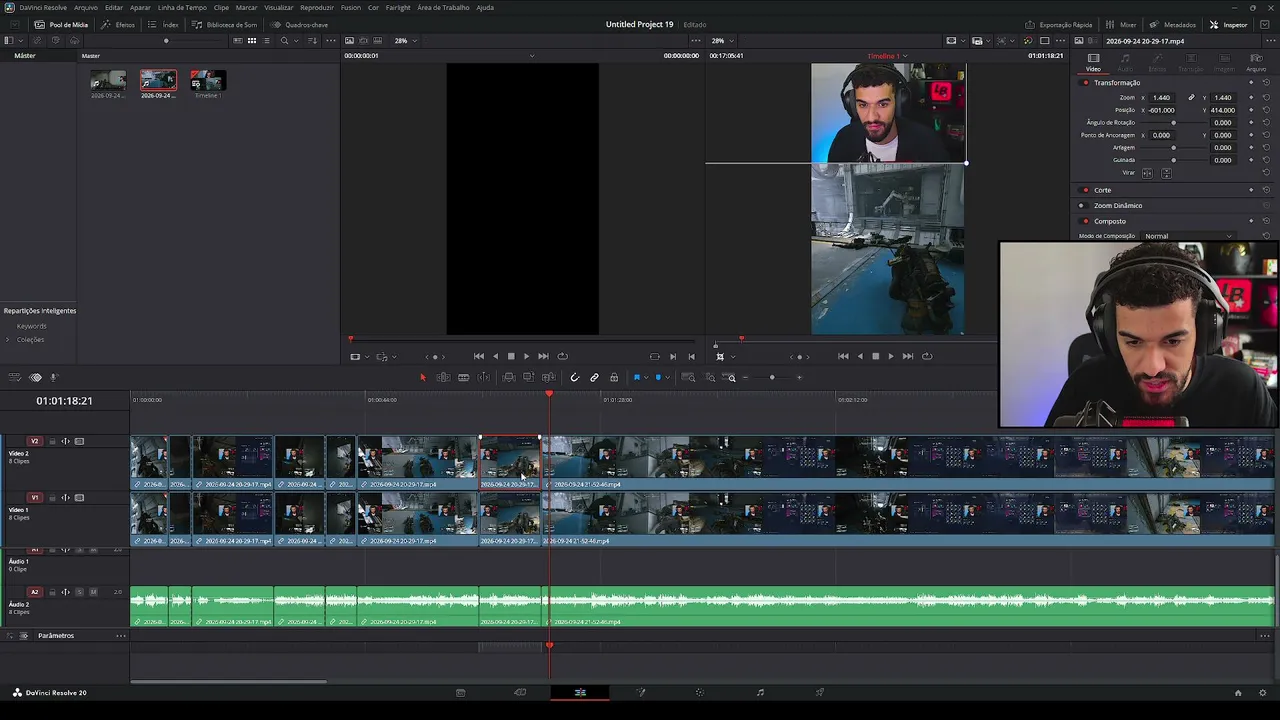Click the Zoom X/Y link chain icon
The height and width of the screenshot is (720, 1280).
coord(1191,98)
